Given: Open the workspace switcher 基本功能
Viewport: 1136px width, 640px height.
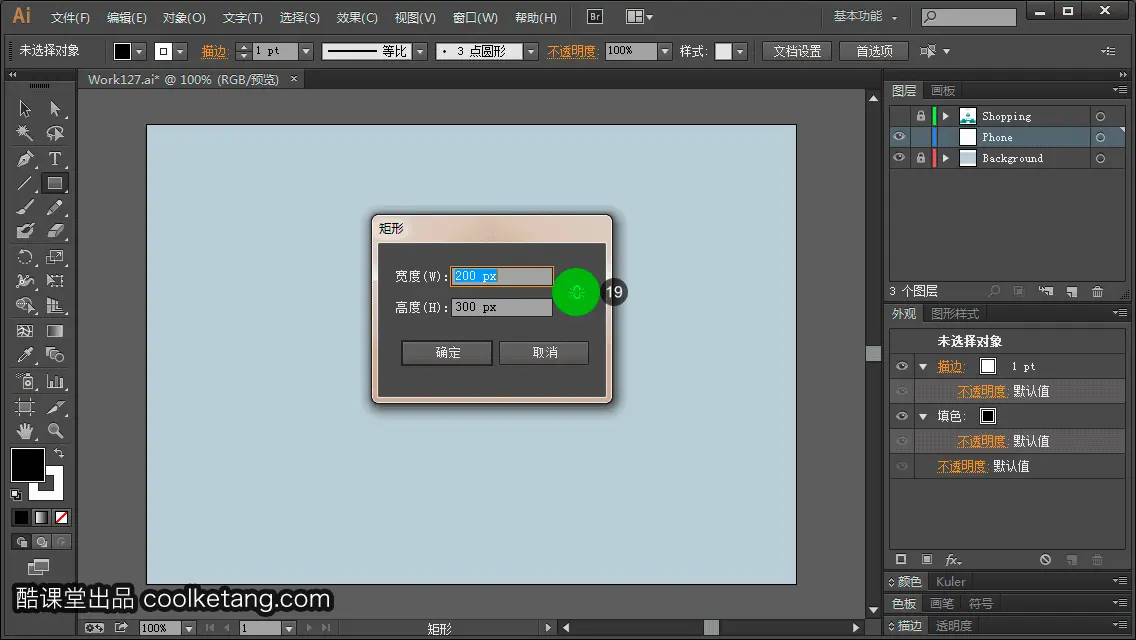Looking at the screenshot, I should [x=865, y=16].
